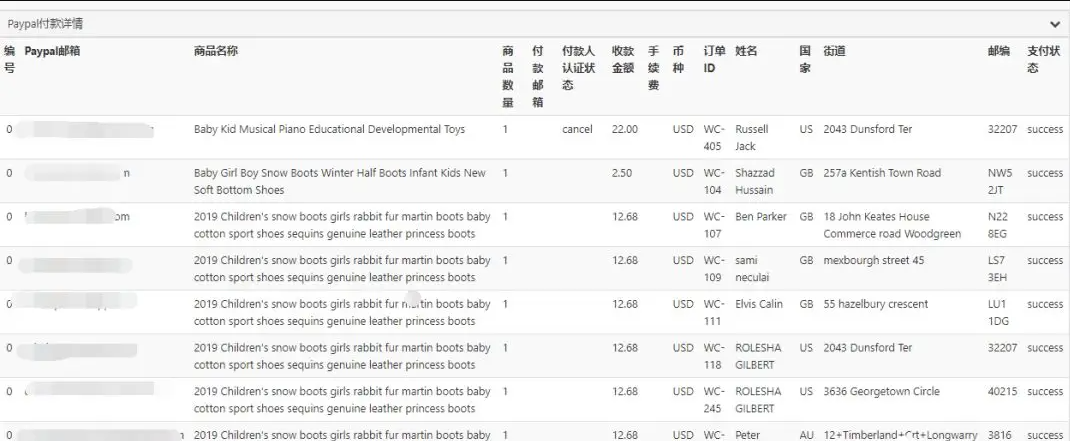1070x441 pixels.
Task: Click the 支付状态 column header
Action: 1044,60
